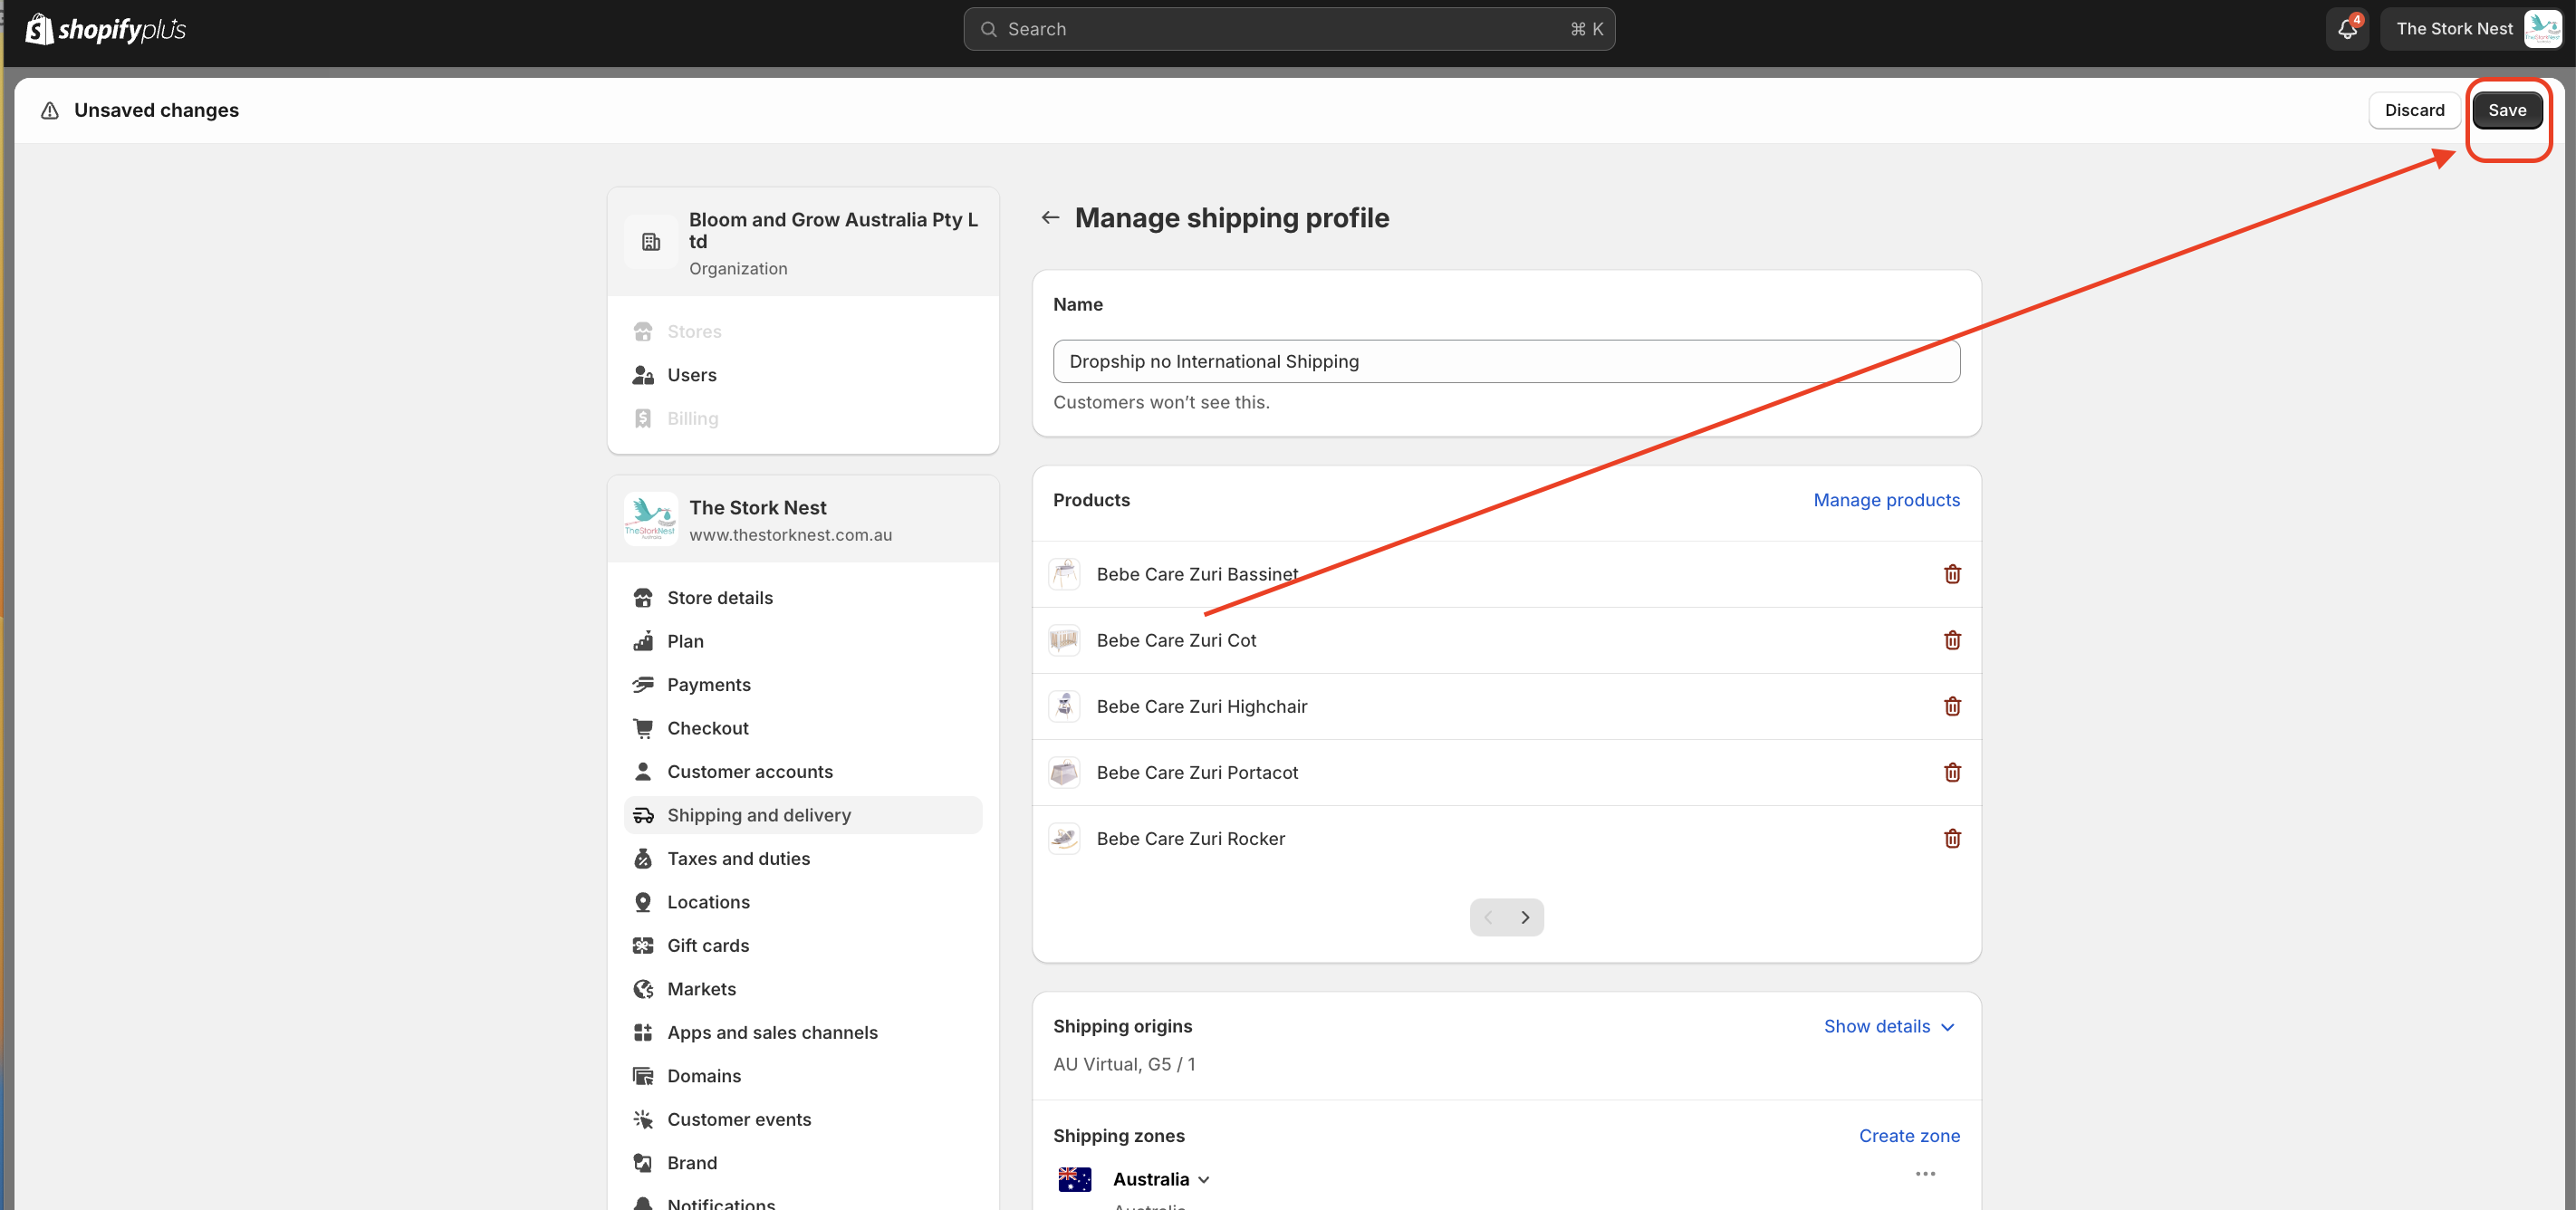Screen dimensions: 2576x1210
Task: Click Bebe Care Zuri Highchair product name
Action: point(1202,706)
